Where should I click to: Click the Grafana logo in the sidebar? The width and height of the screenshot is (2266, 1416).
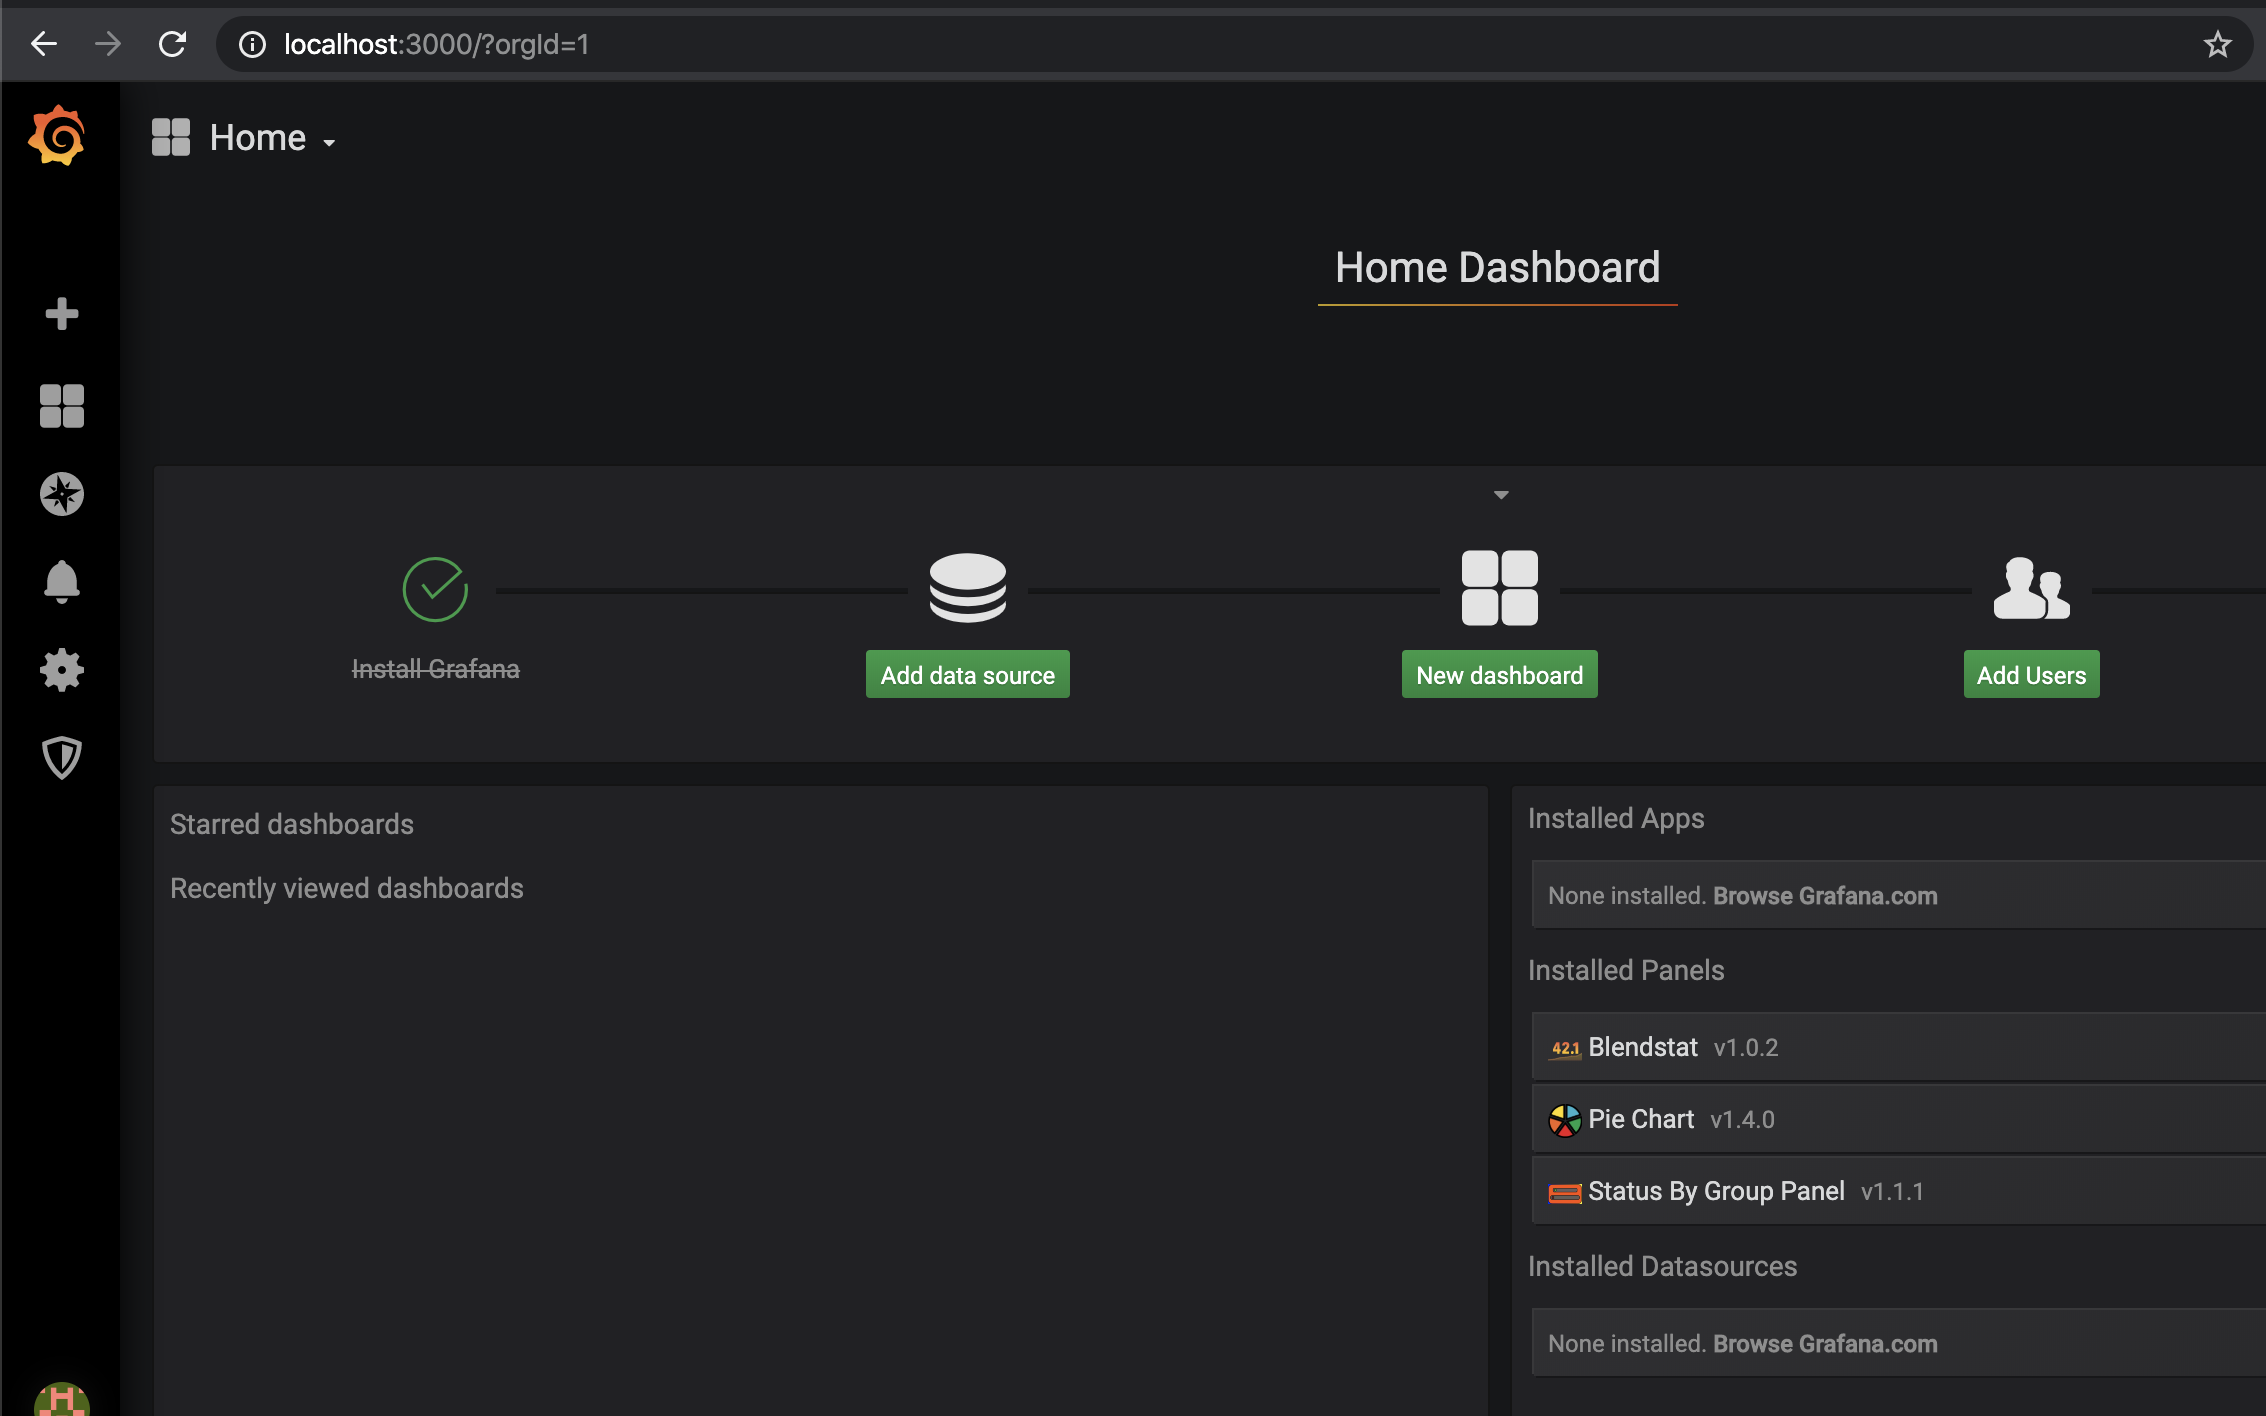(58, 135)
